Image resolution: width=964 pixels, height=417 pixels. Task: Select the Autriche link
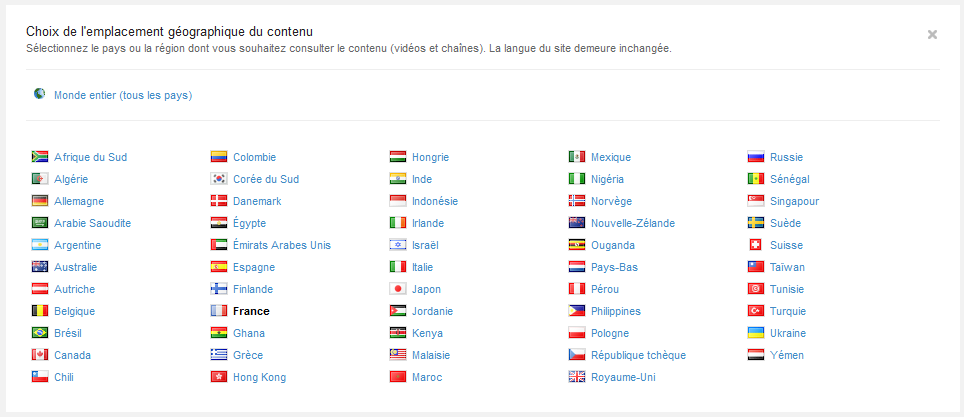74,289
